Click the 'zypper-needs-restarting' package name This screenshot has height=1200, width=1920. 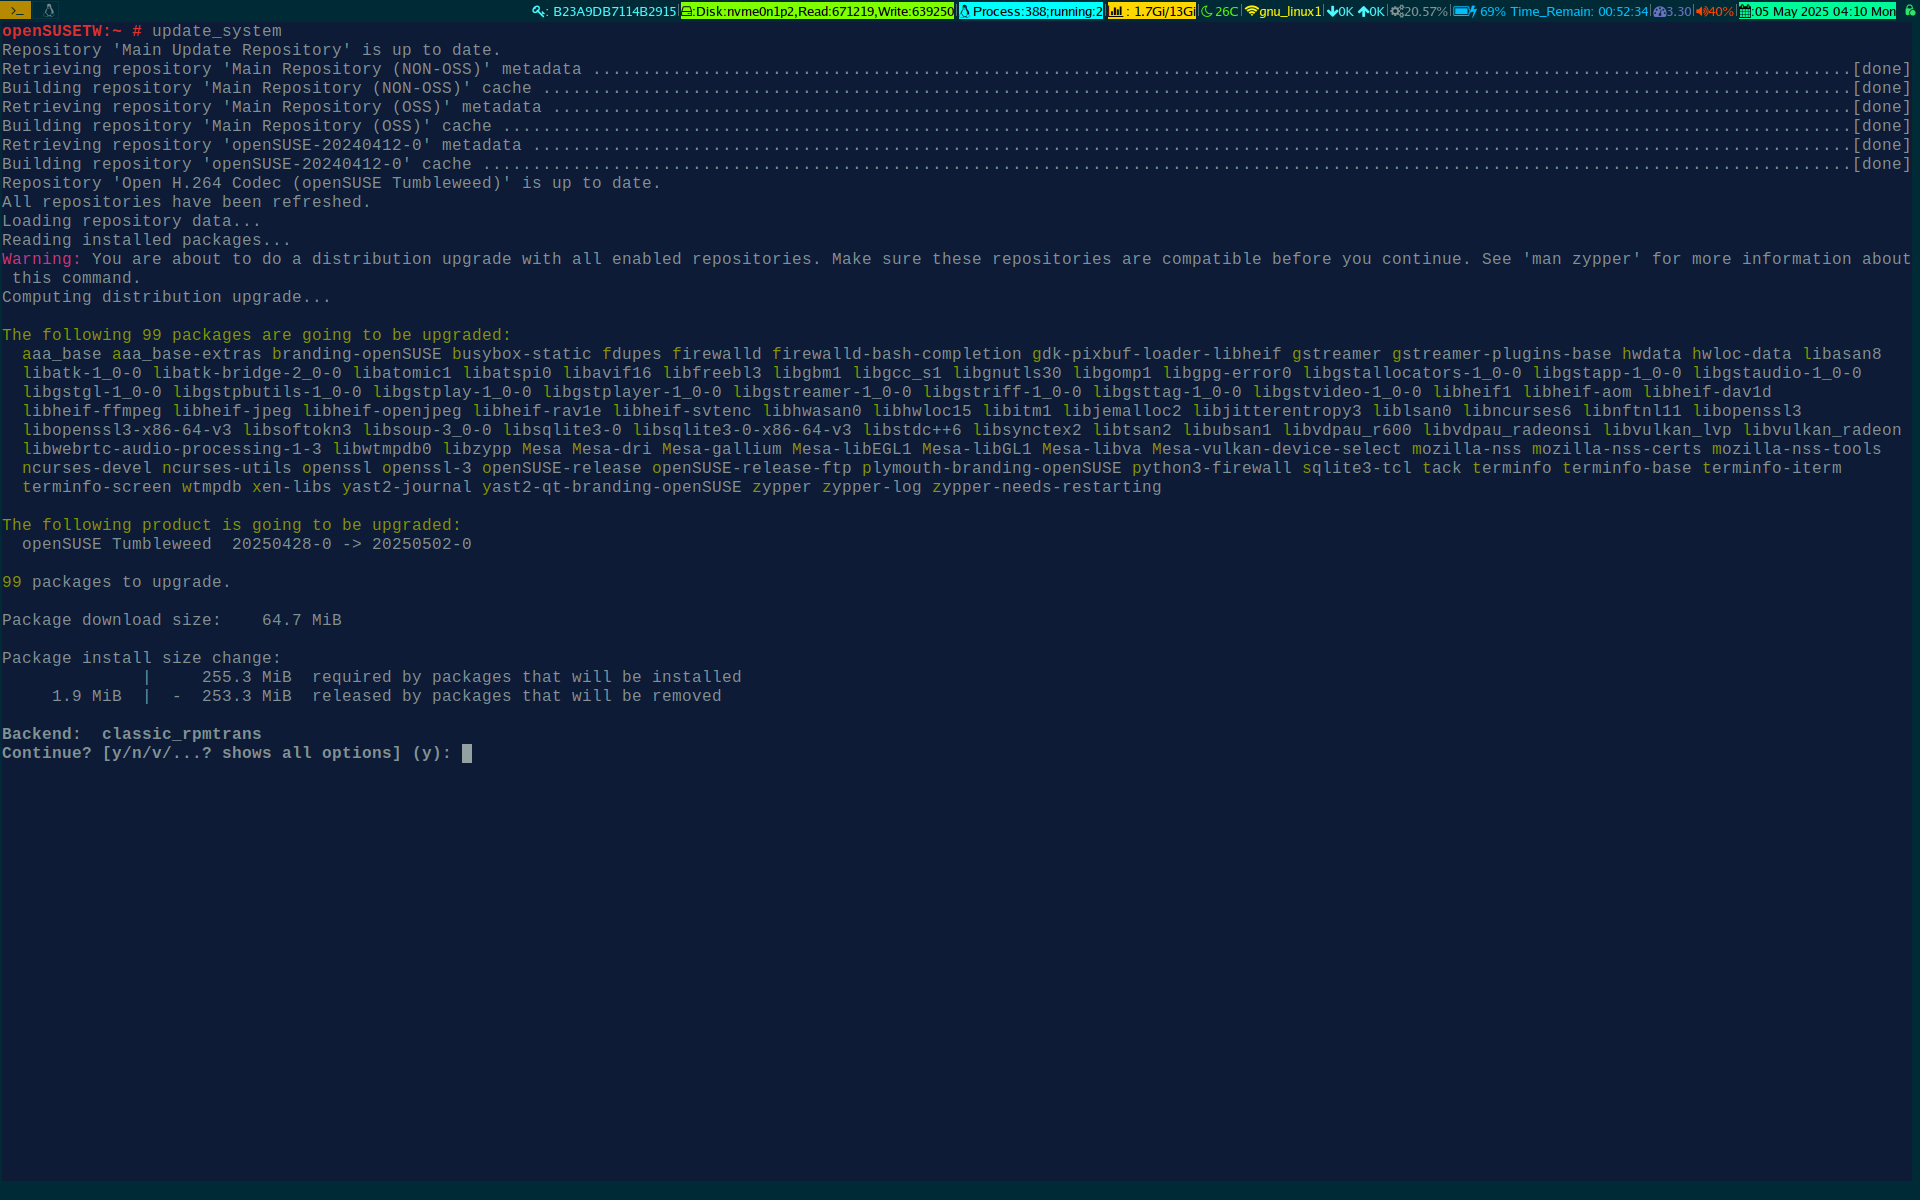(1047, 487)
